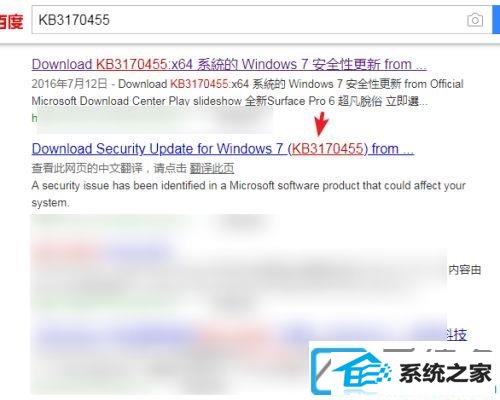Follow the 翻译此页 translate link

pos(212,168)
